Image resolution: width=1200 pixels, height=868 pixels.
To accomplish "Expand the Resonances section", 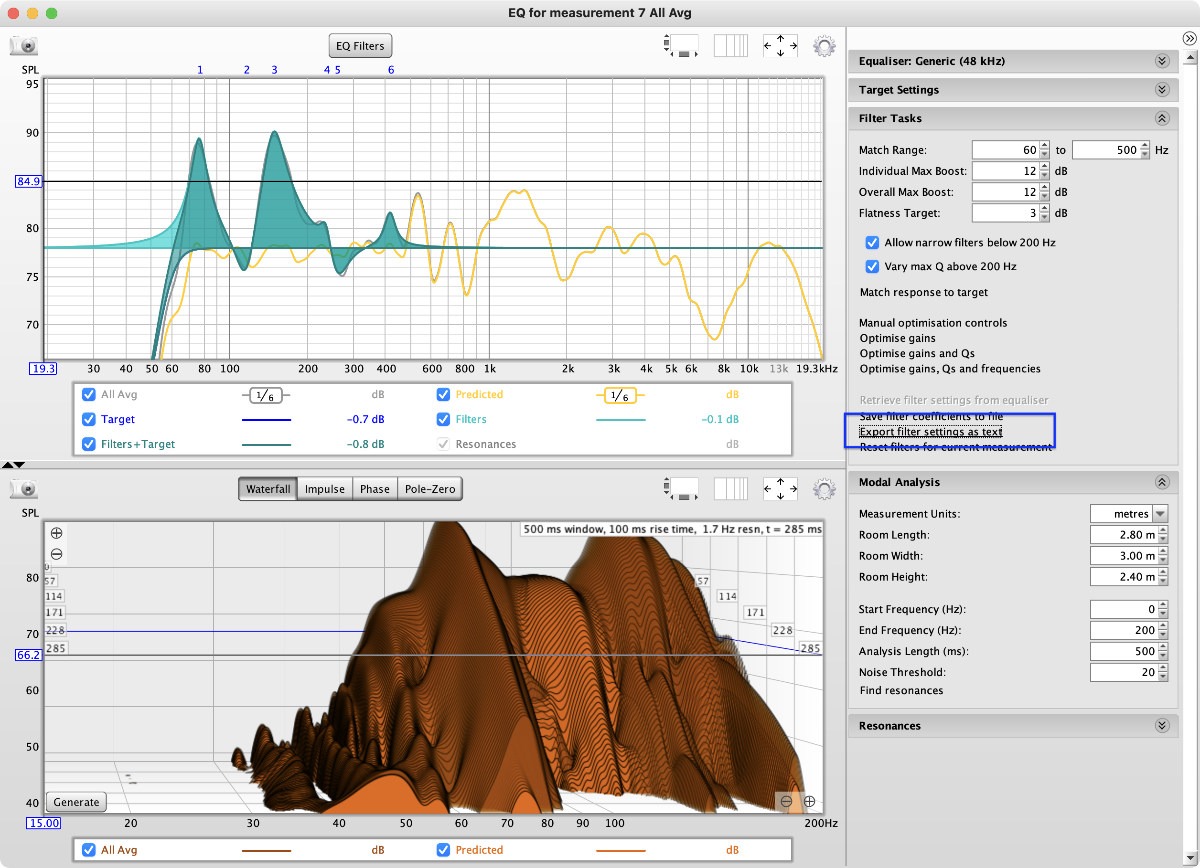I will pyautogui.click(x=1161, y=726).
